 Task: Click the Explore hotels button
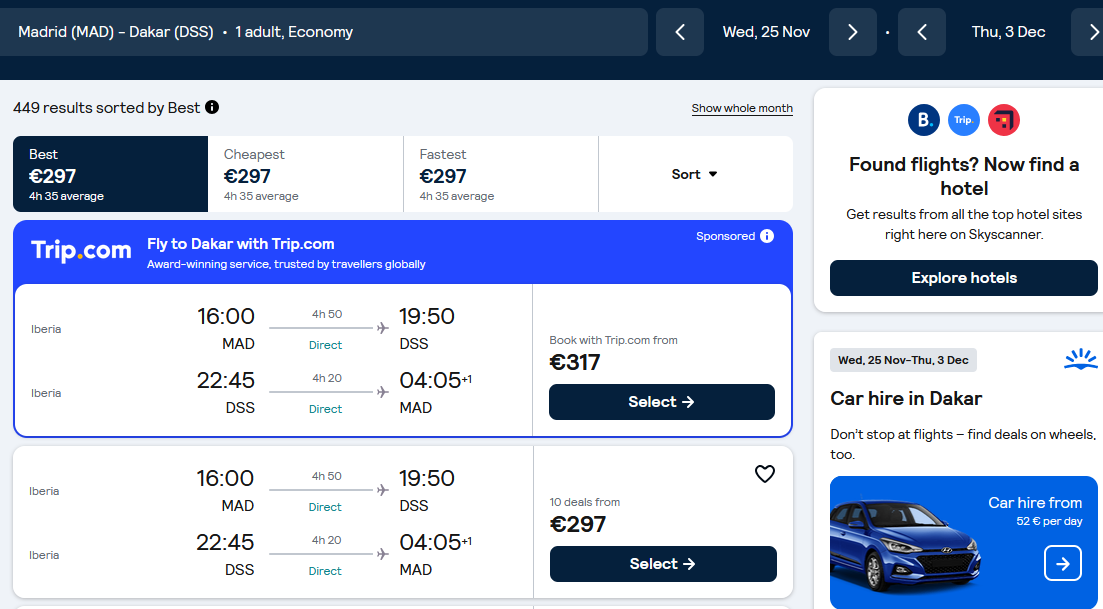tap(964, 278)
